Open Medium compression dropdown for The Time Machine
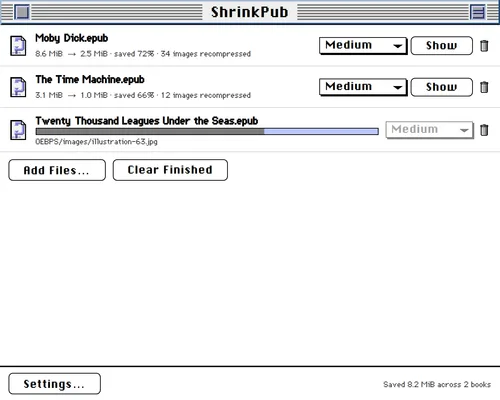Screen dimensions: 500x400 pos(363,87)
